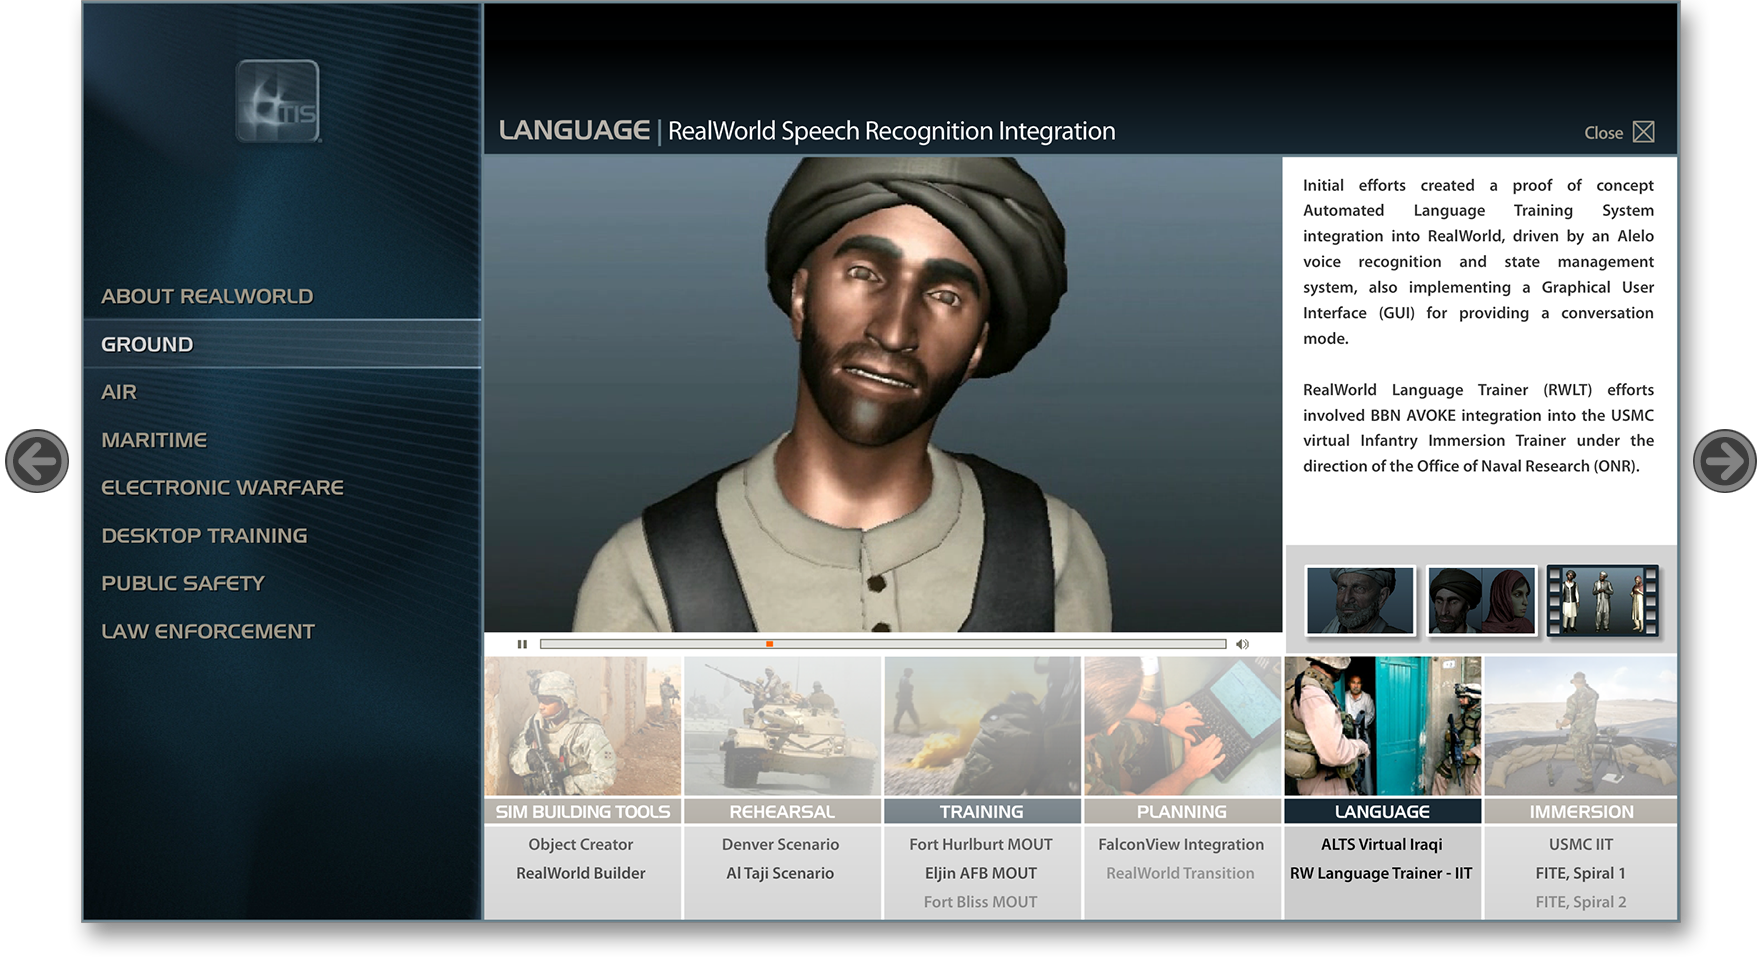The image size is (1758, 957).
Task: Click the LANGUAGE heading title
Action: click(574, 130)
